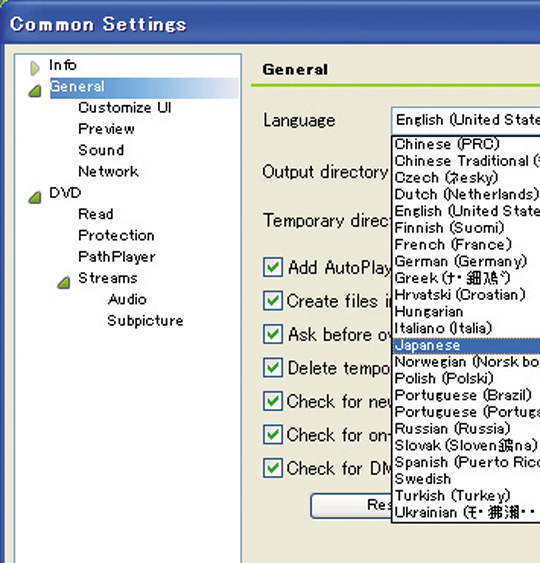Go to Network settings
This screenshot has width=540, height=563.
(x=108, y=171)
